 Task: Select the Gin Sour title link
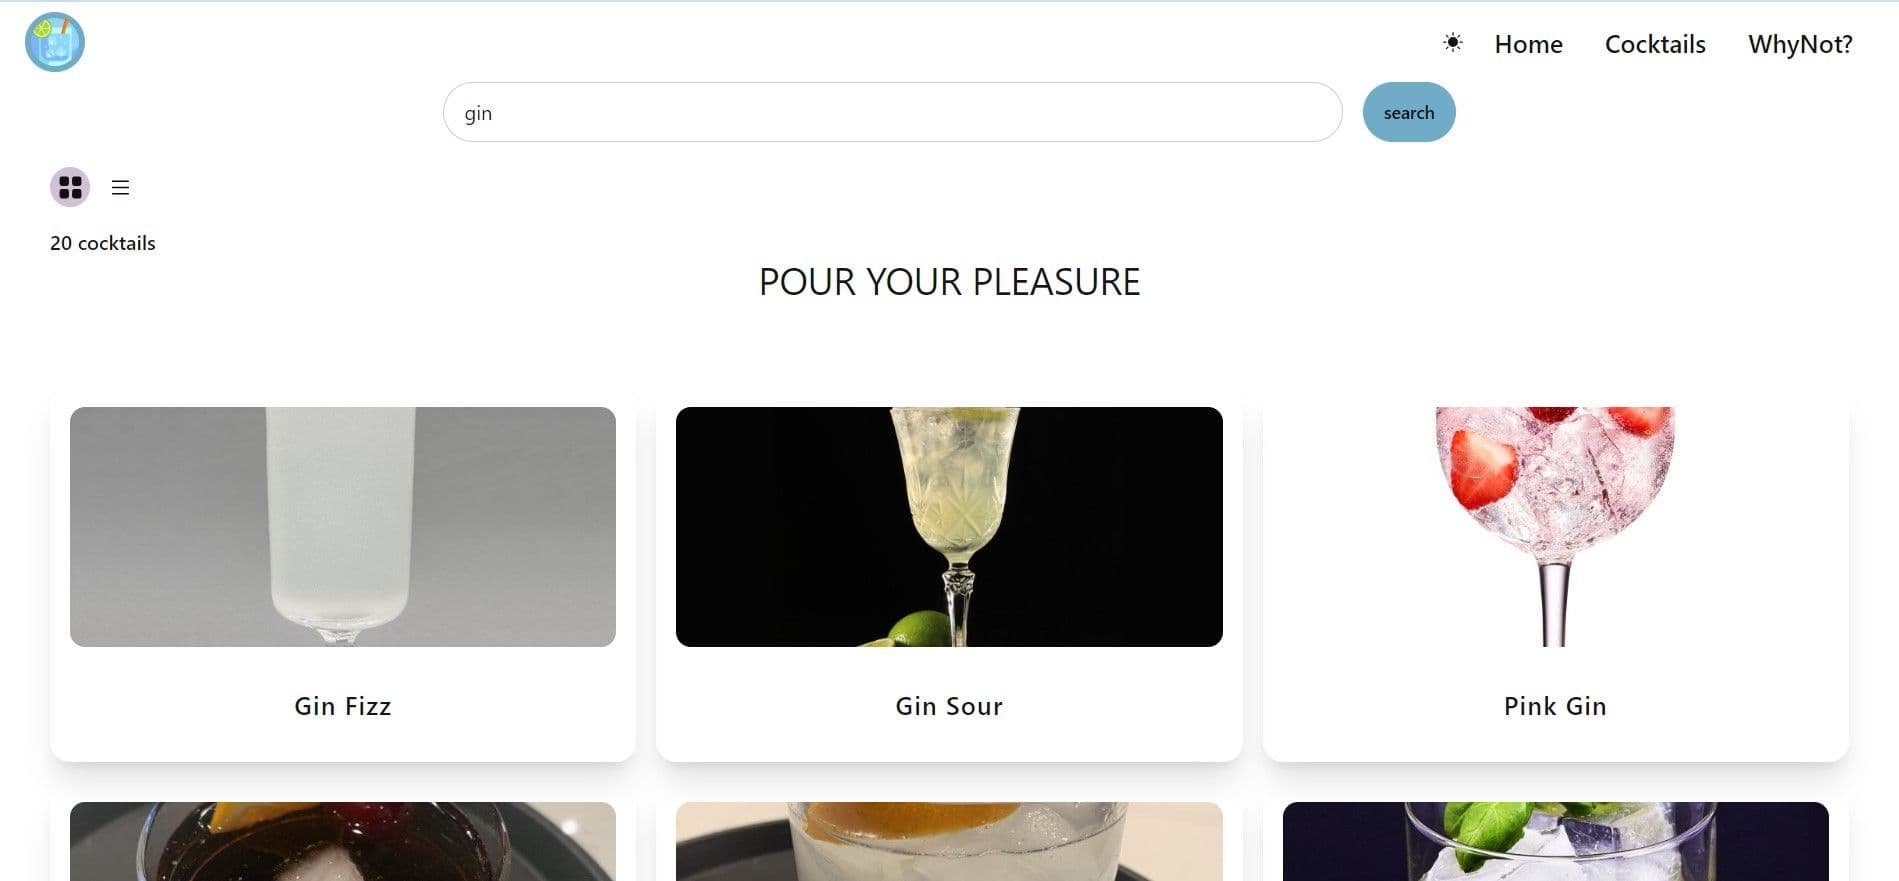(x=949, y=706)
